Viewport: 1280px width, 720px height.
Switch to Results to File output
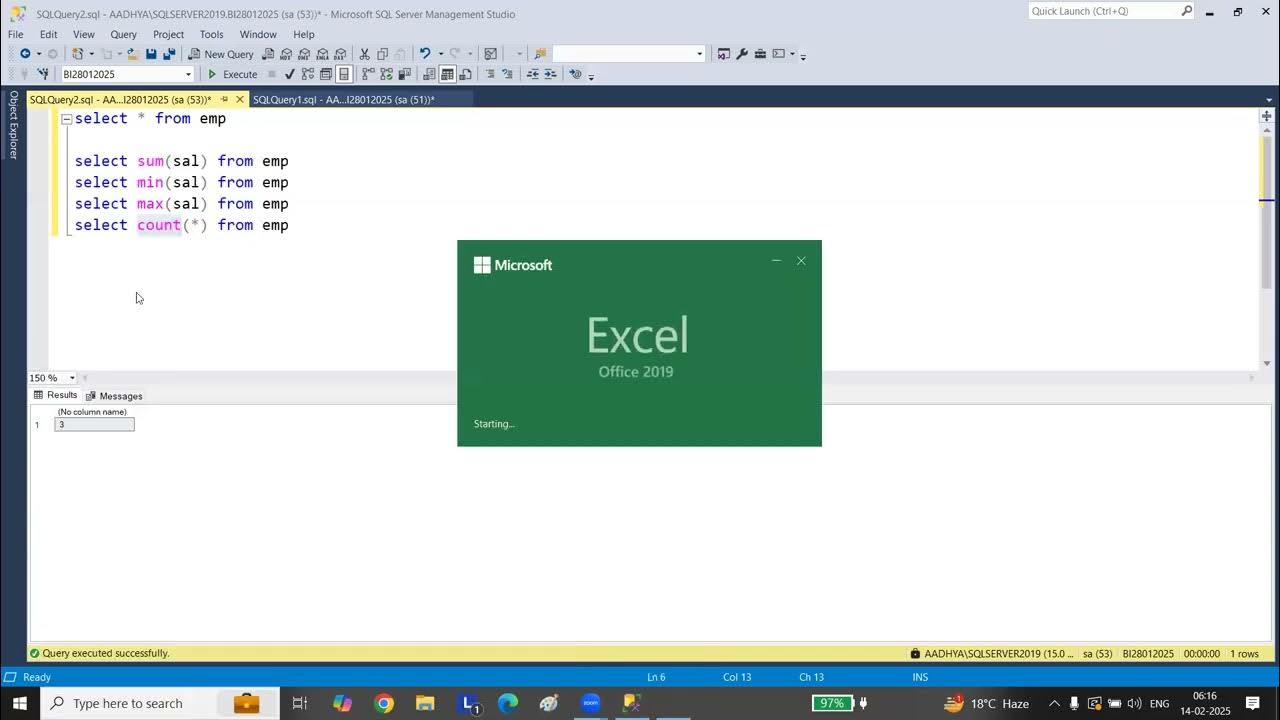click(x=465, y=74)
